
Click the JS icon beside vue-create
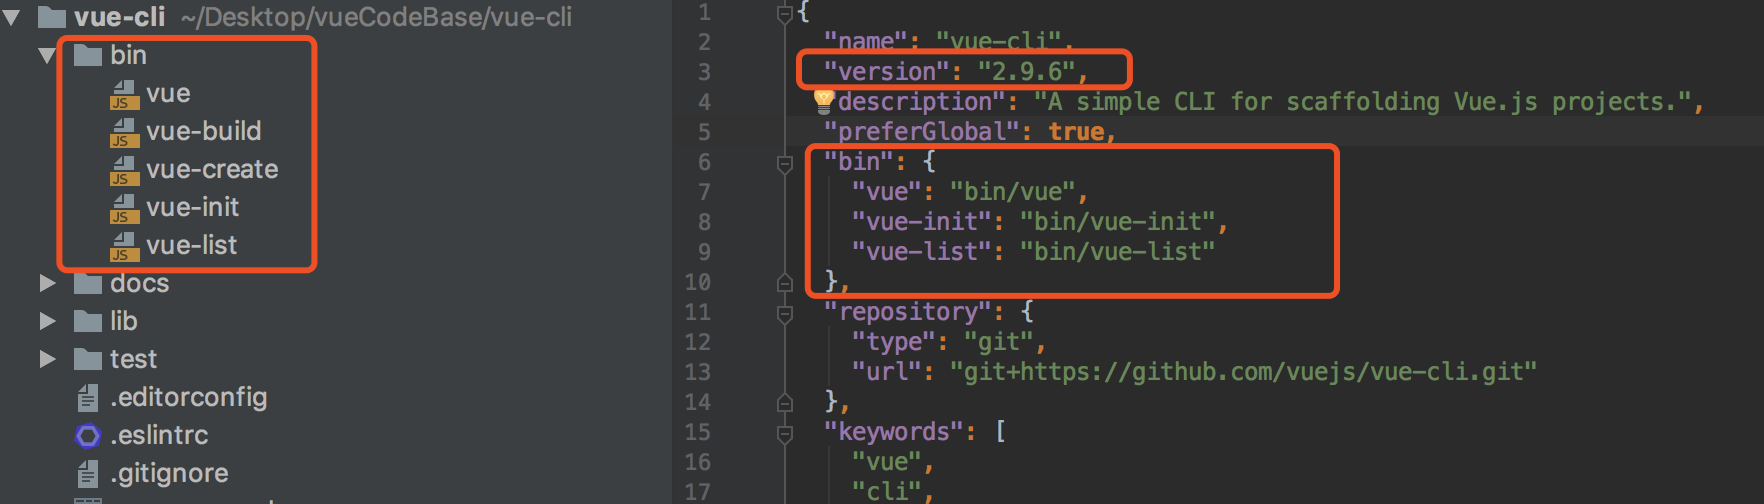(123, 170)
